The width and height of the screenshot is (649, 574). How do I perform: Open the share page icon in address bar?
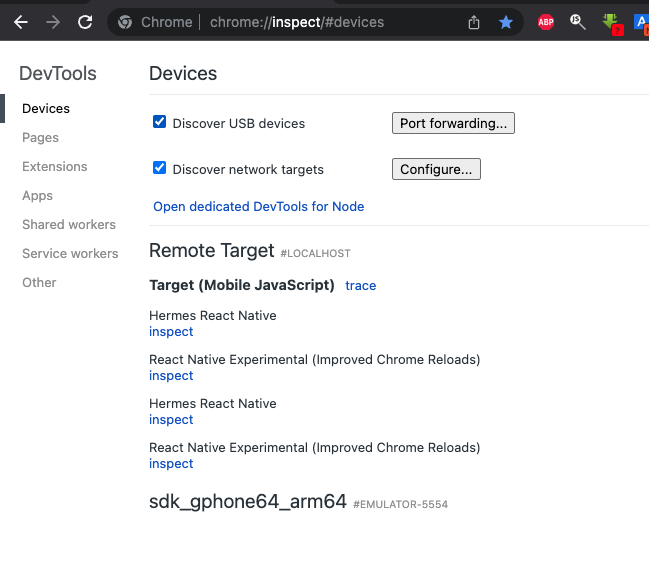coord(474,22)
